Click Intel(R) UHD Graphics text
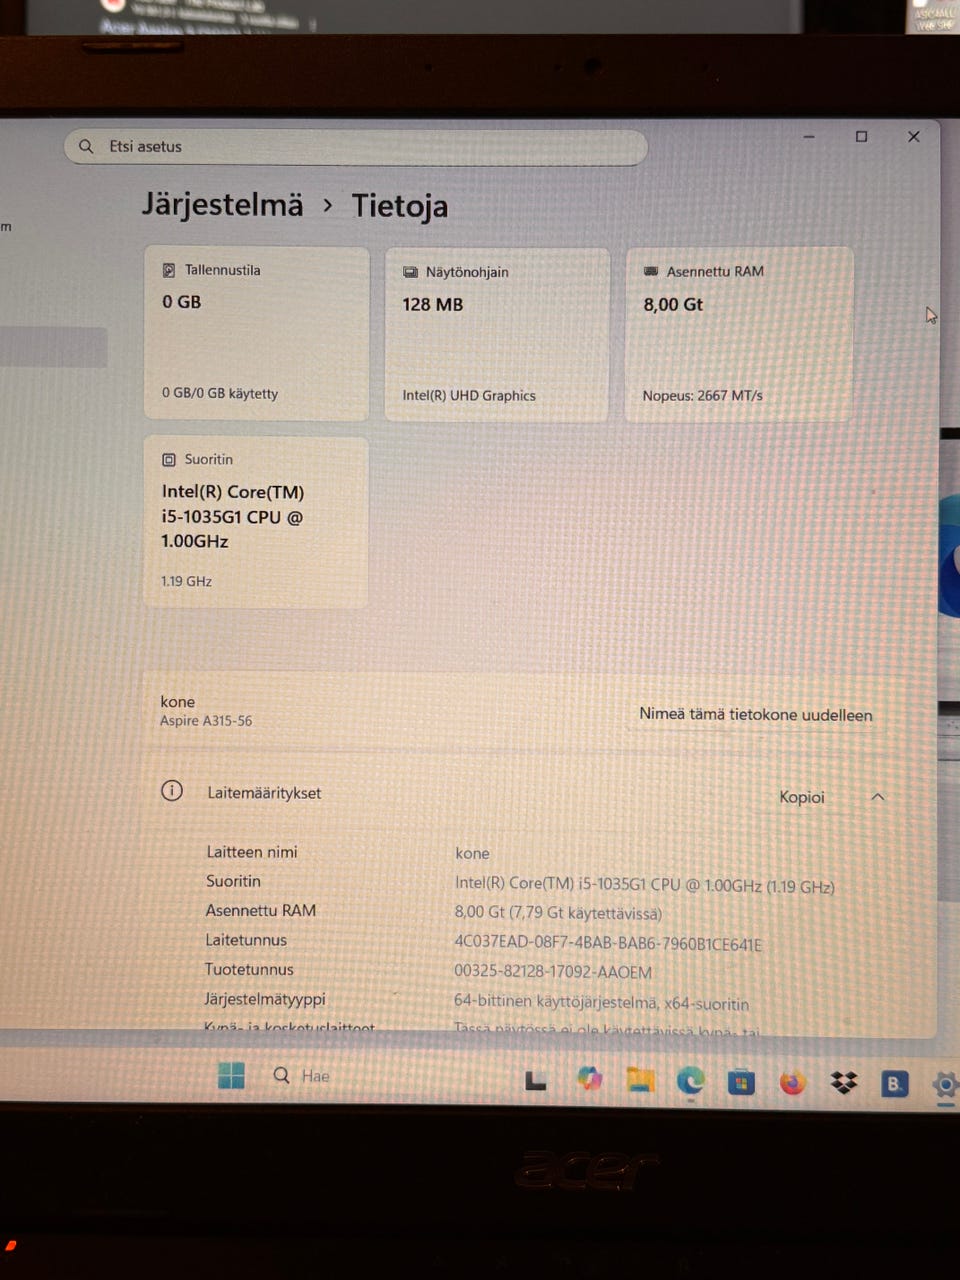The image size is (960, 1280). 469,396
